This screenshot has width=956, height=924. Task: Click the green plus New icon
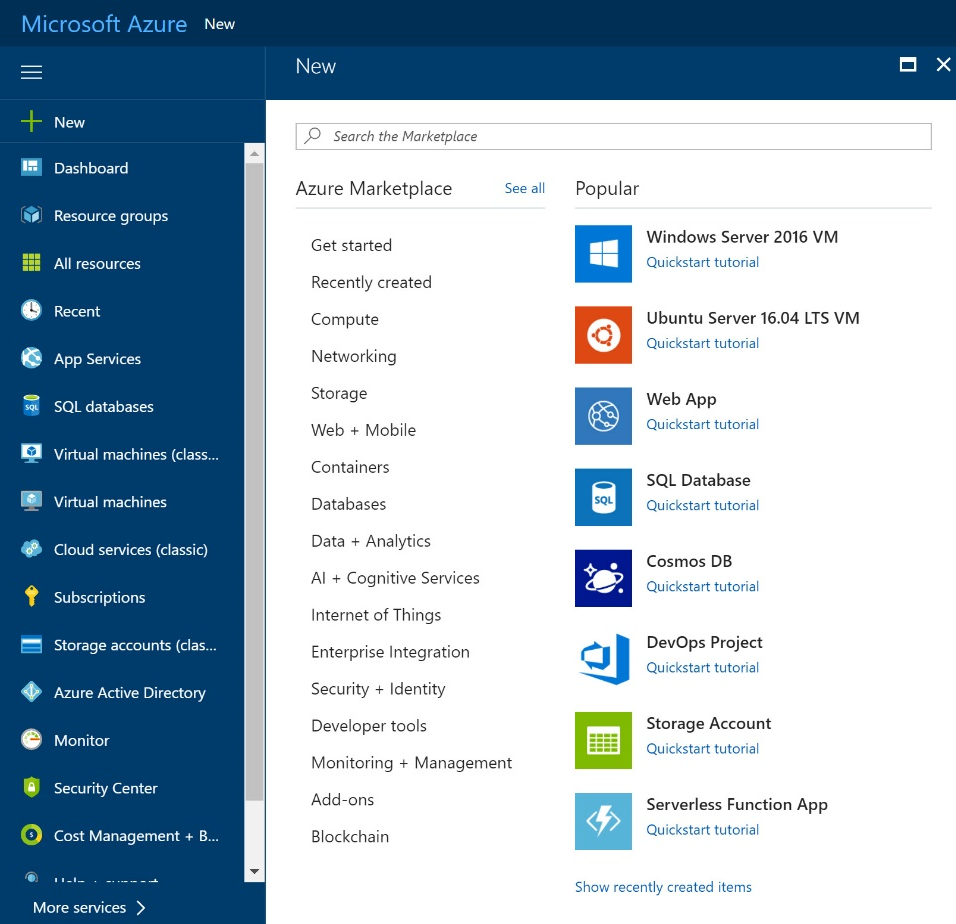pos(31,122)
